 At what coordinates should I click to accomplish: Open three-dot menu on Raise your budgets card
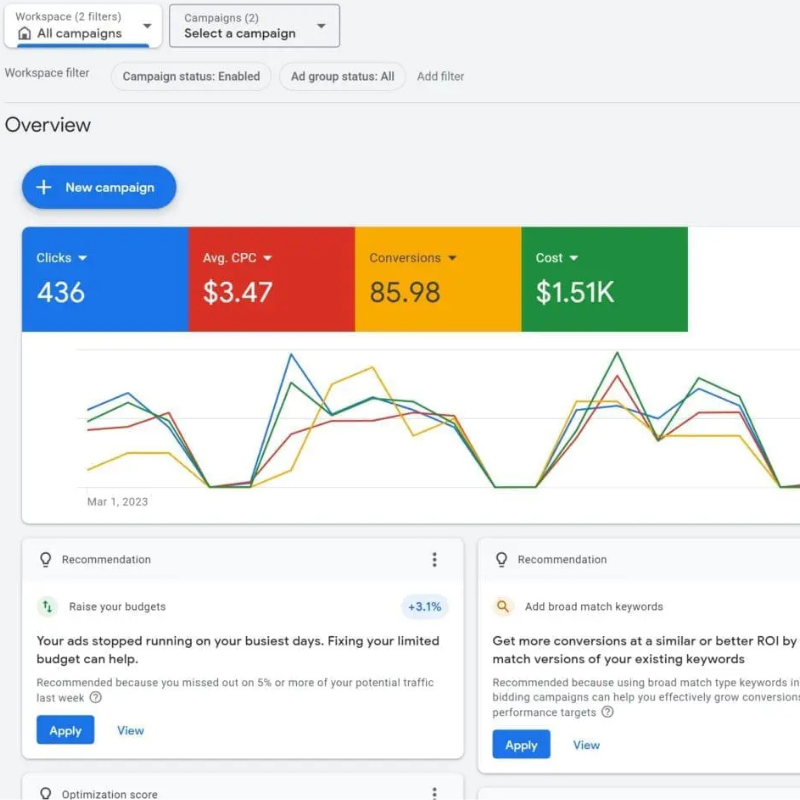tap(434, 560)
